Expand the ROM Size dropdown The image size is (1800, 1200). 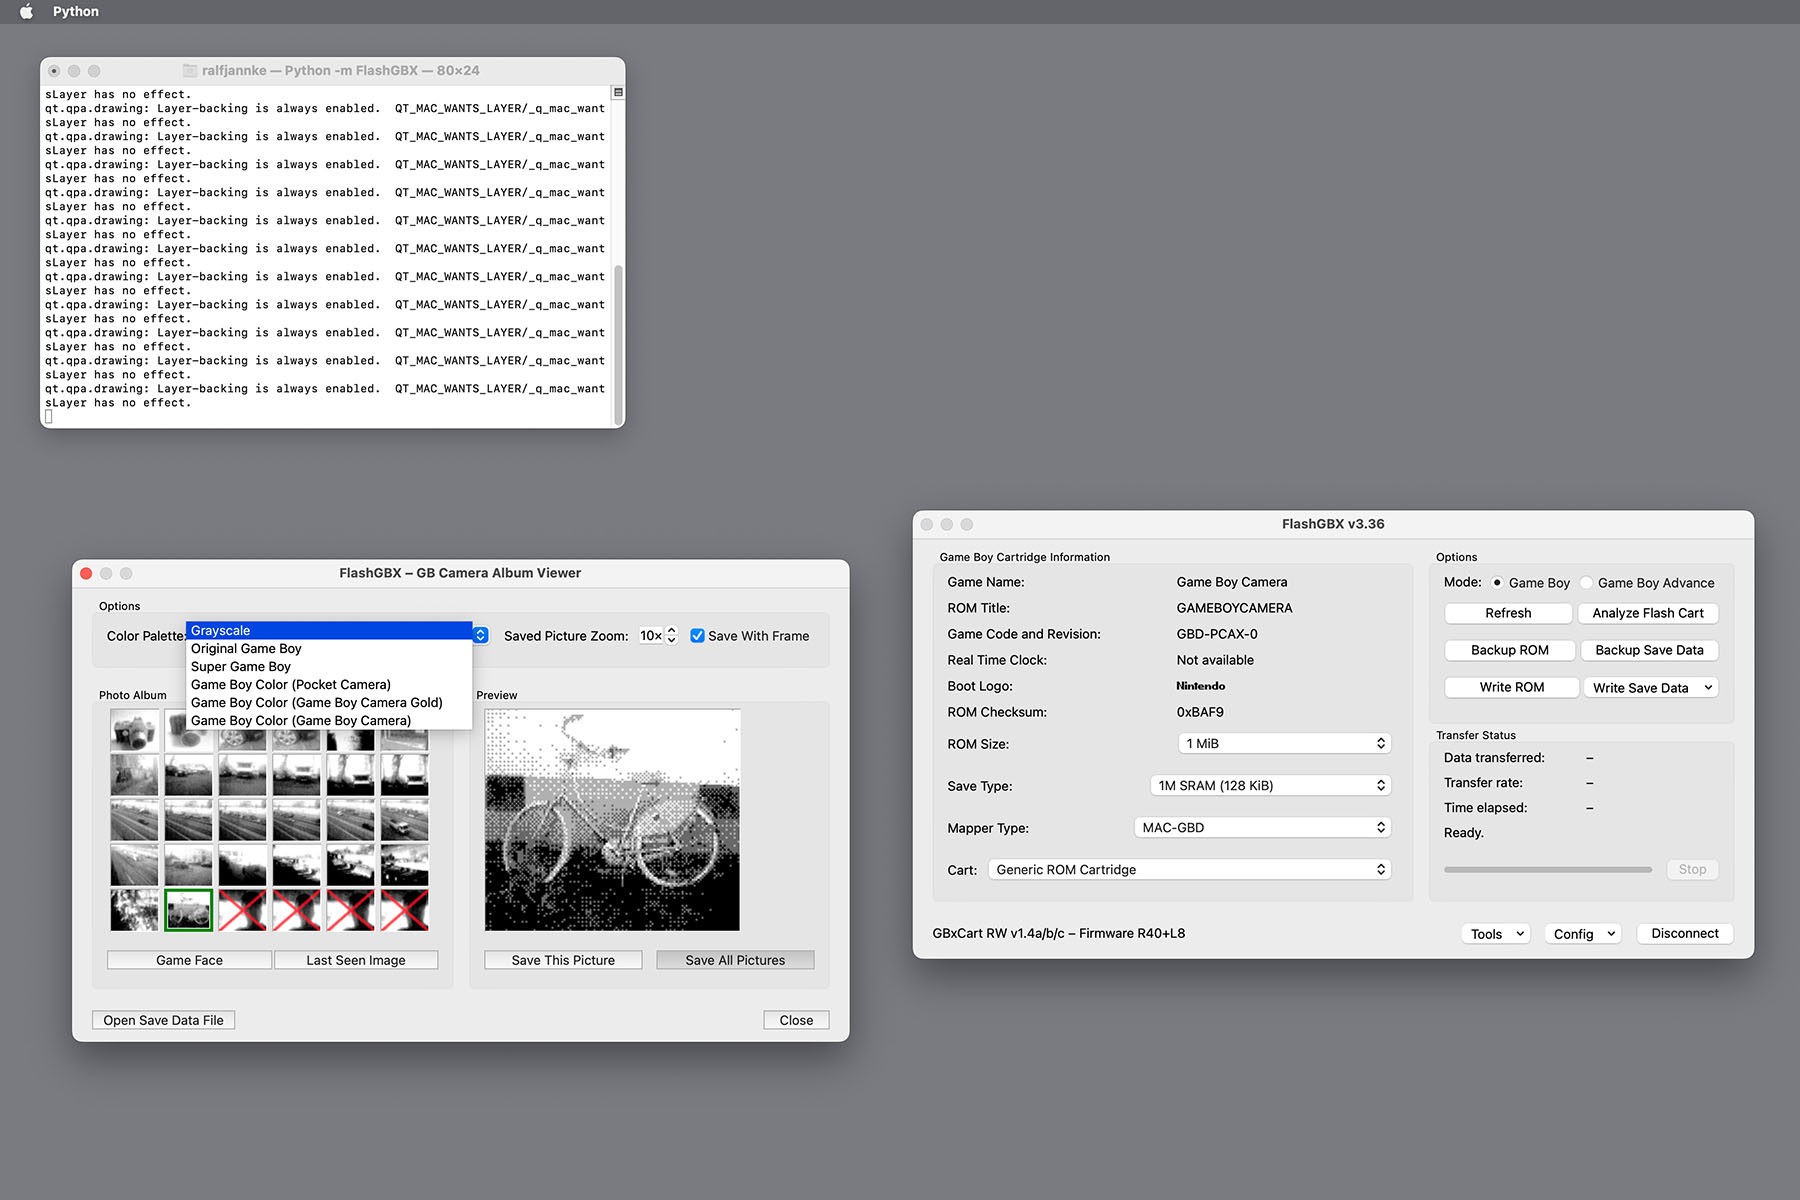coord(1284,744)
